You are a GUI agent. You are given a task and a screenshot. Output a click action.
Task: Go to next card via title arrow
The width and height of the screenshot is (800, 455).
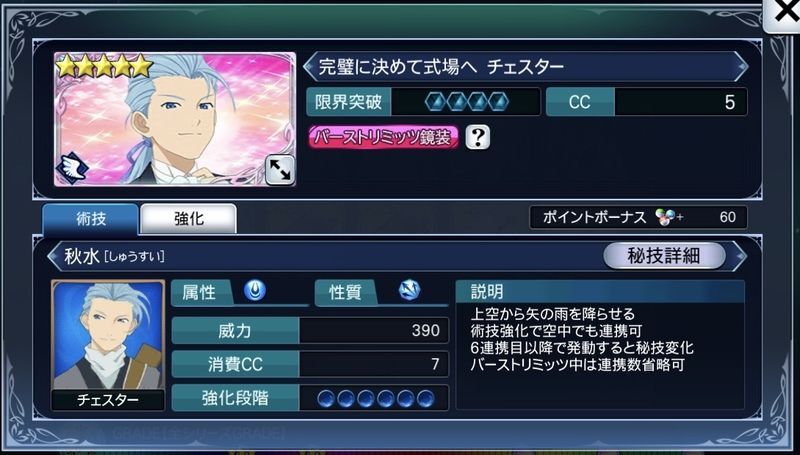click(x=742, y=66)
